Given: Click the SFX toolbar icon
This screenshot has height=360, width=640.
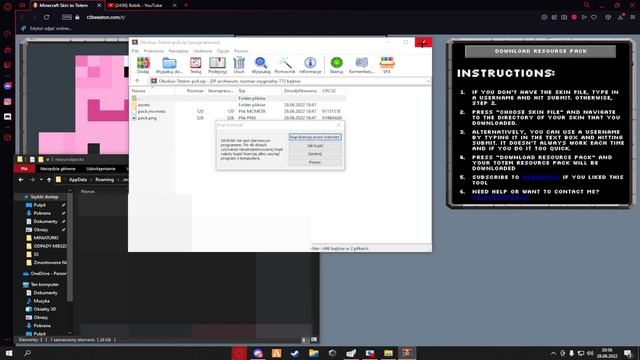Looking at the screenshot, I should coord(387,65).
